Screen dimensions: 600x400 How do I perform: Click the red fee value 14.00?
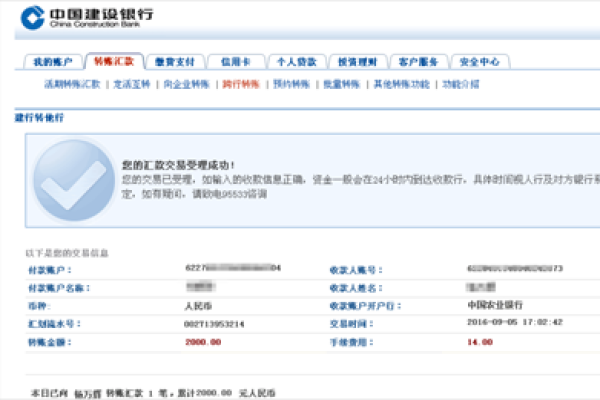tap(480, 342)
